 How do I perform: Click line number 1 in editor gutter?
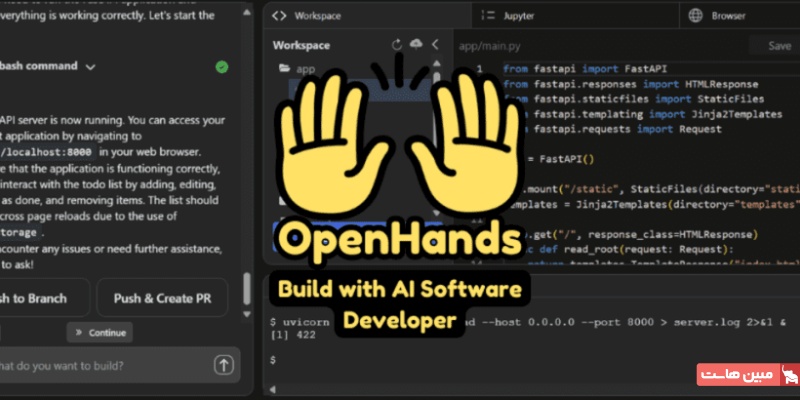(x=479, y=69)
